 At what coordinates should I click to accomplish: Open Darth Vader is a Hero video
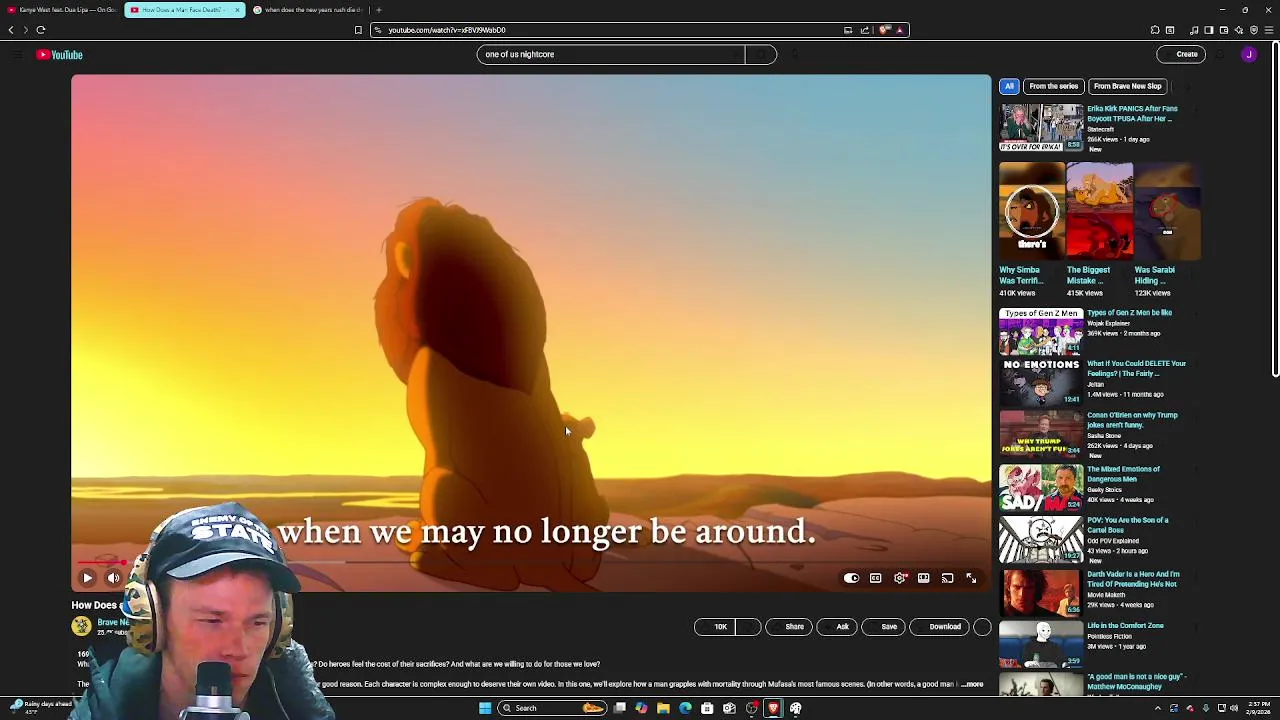tap(1041, 592)
